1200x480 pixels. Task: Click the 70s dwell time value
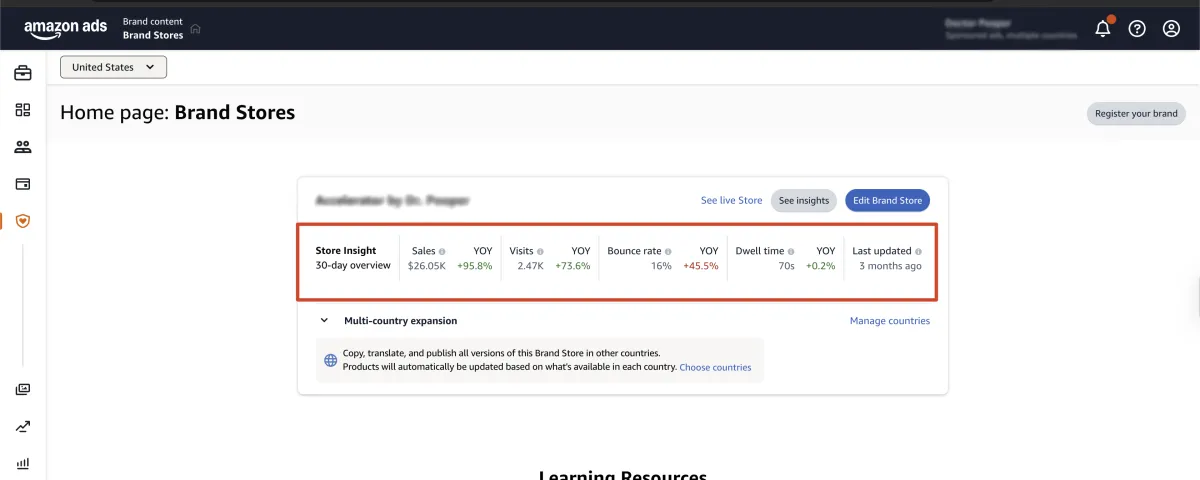(787, 266)
